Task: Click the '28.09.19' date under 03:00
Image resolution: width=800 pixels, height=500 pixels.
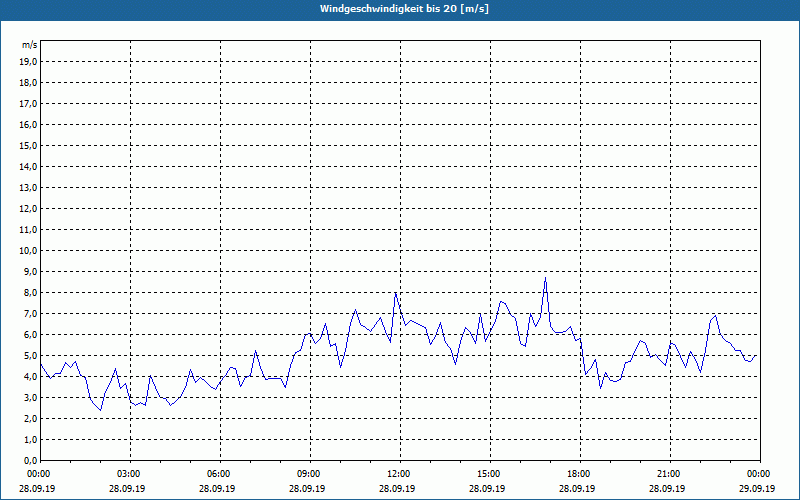Action: tap(128, 489)
